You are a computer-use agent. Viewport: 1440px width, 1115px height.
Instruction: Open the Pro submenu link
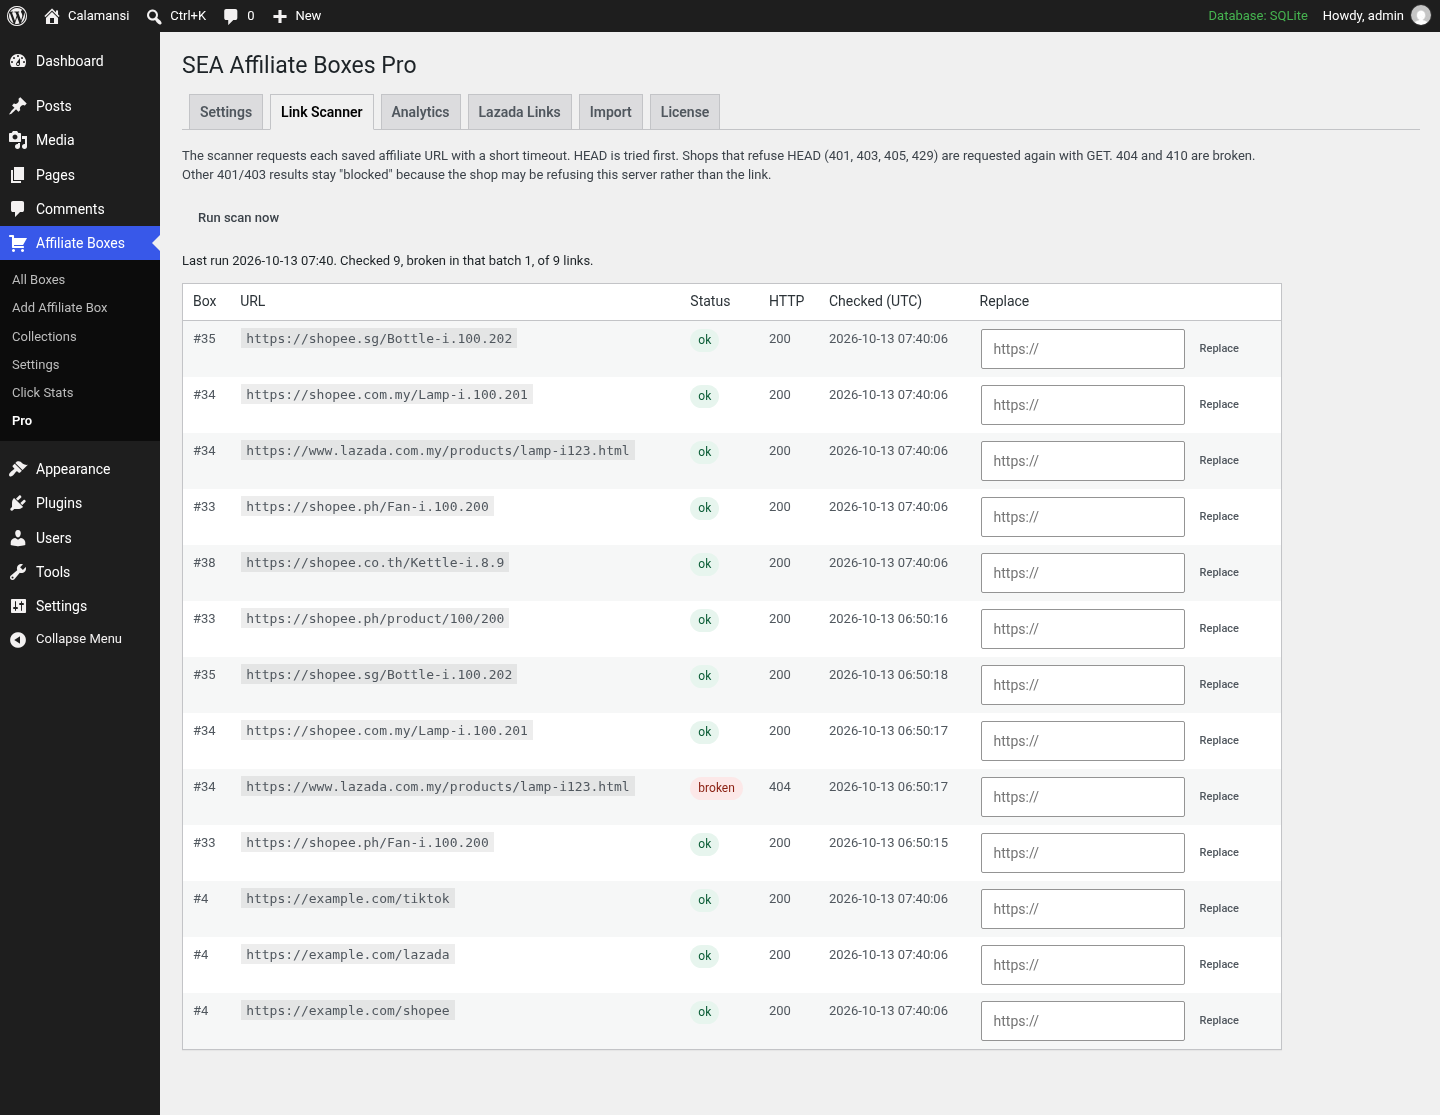tap(22, 421)
